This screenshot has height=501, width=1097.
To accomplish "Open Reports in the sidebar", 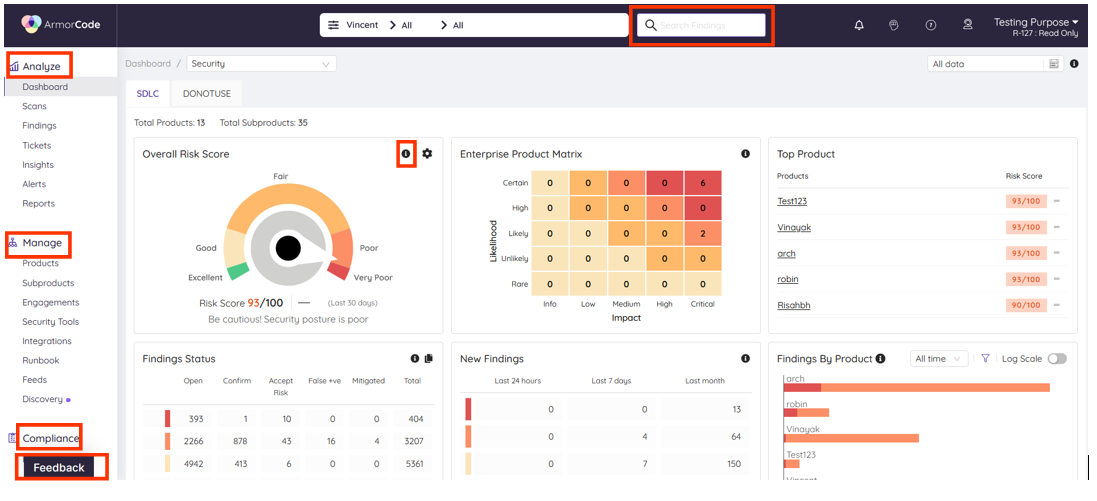I will coord(38,204).
